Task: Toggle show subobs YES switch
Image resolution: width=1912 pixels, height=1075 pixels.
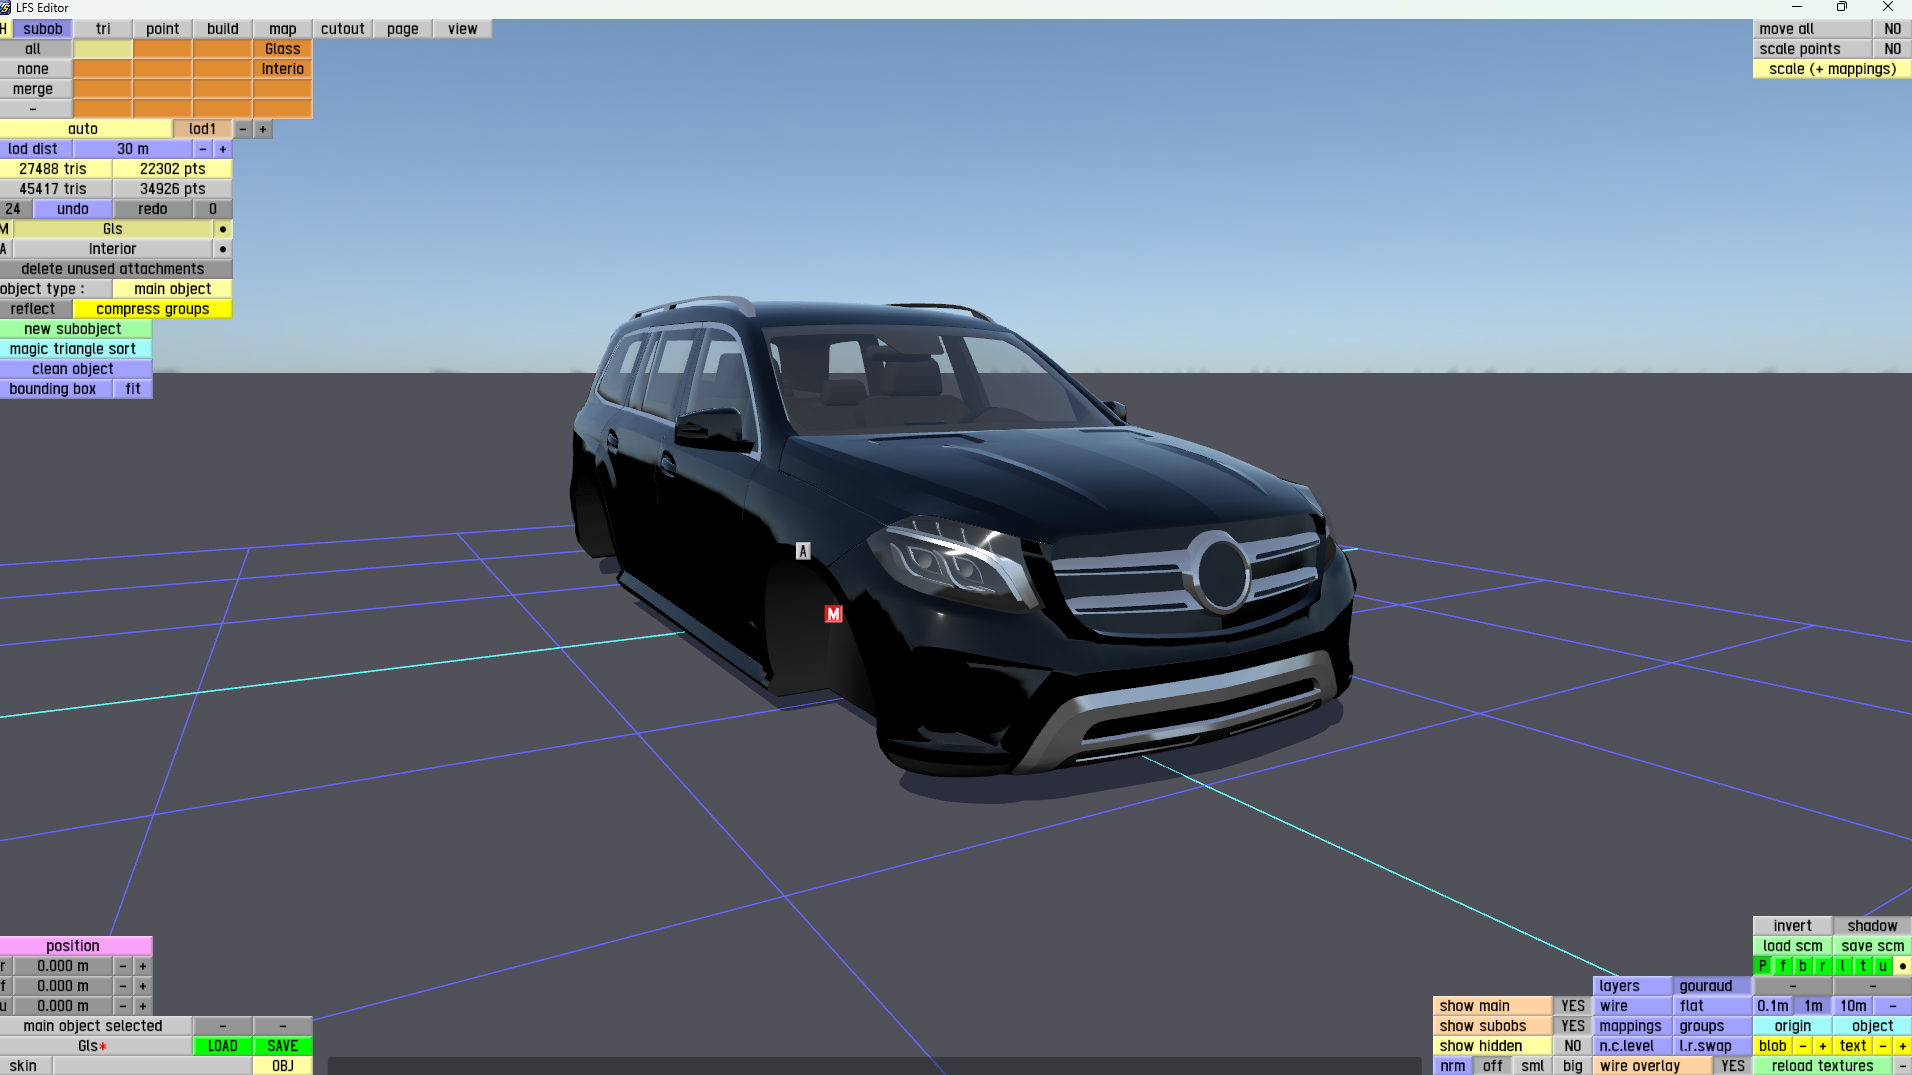Action: click(x=1573, y=1026)
